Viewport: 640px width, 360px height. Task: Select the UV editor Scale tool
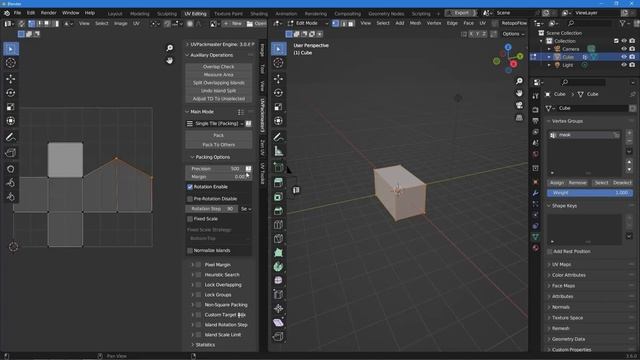[11, 107]
